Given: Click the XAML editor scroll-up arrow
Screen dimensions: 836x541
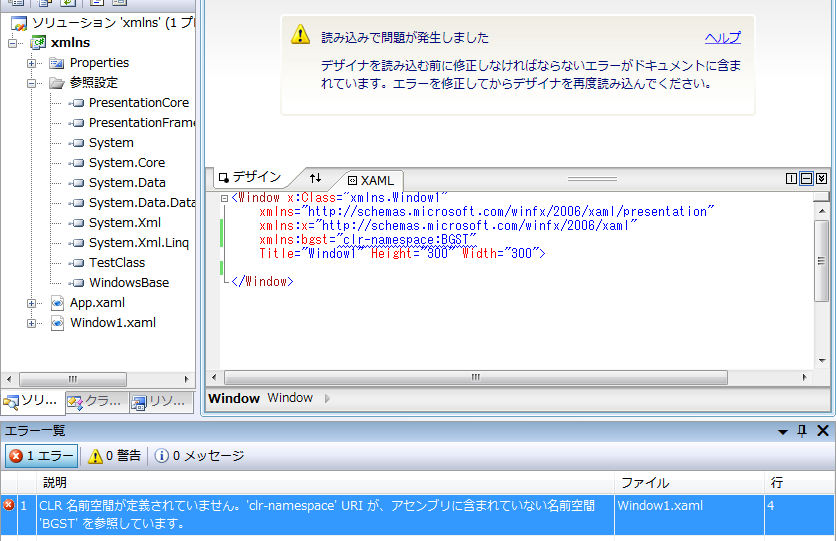Looking at the screenshot, I should coord(822,212).
